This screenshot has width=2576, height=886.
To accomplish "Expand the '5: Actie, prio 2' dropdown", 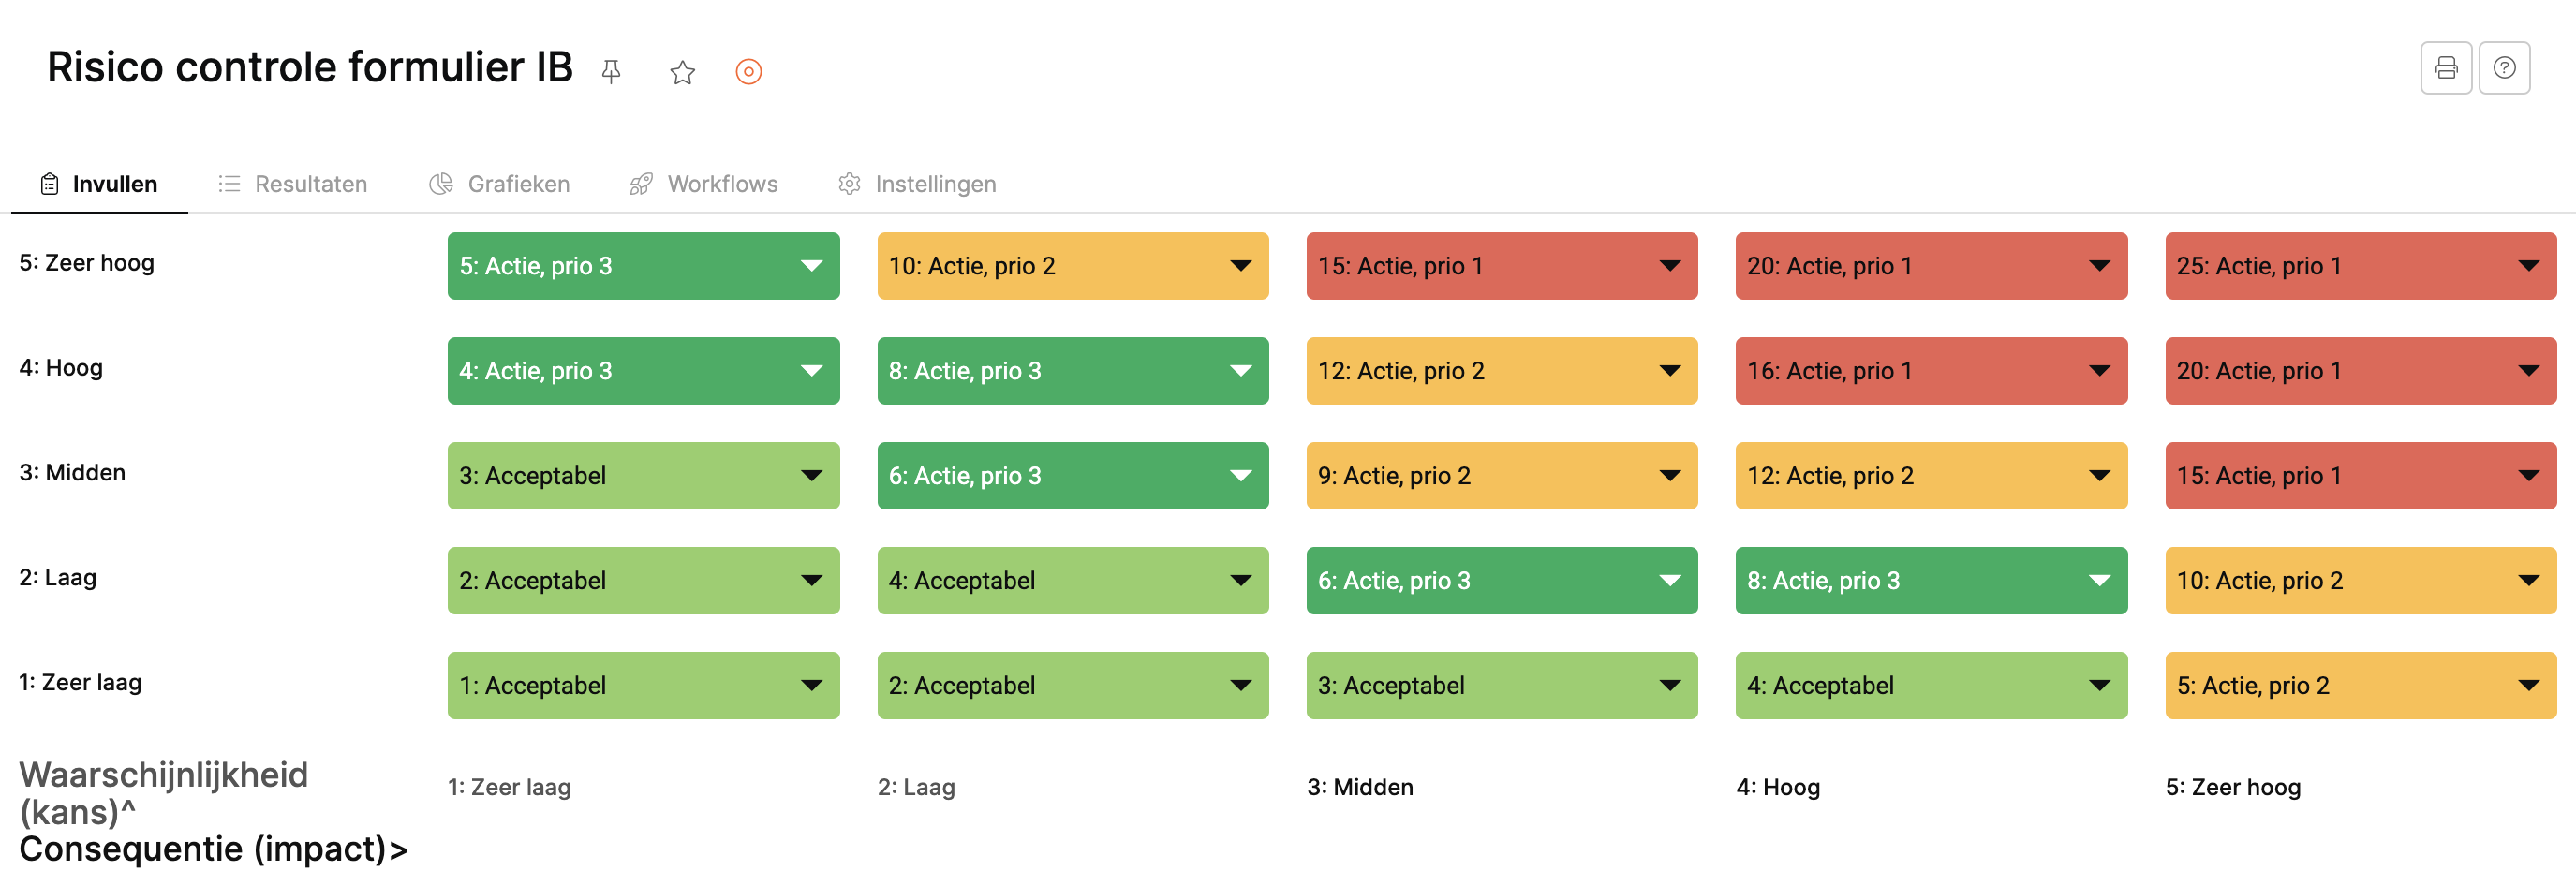I will tap(2360, 686).
